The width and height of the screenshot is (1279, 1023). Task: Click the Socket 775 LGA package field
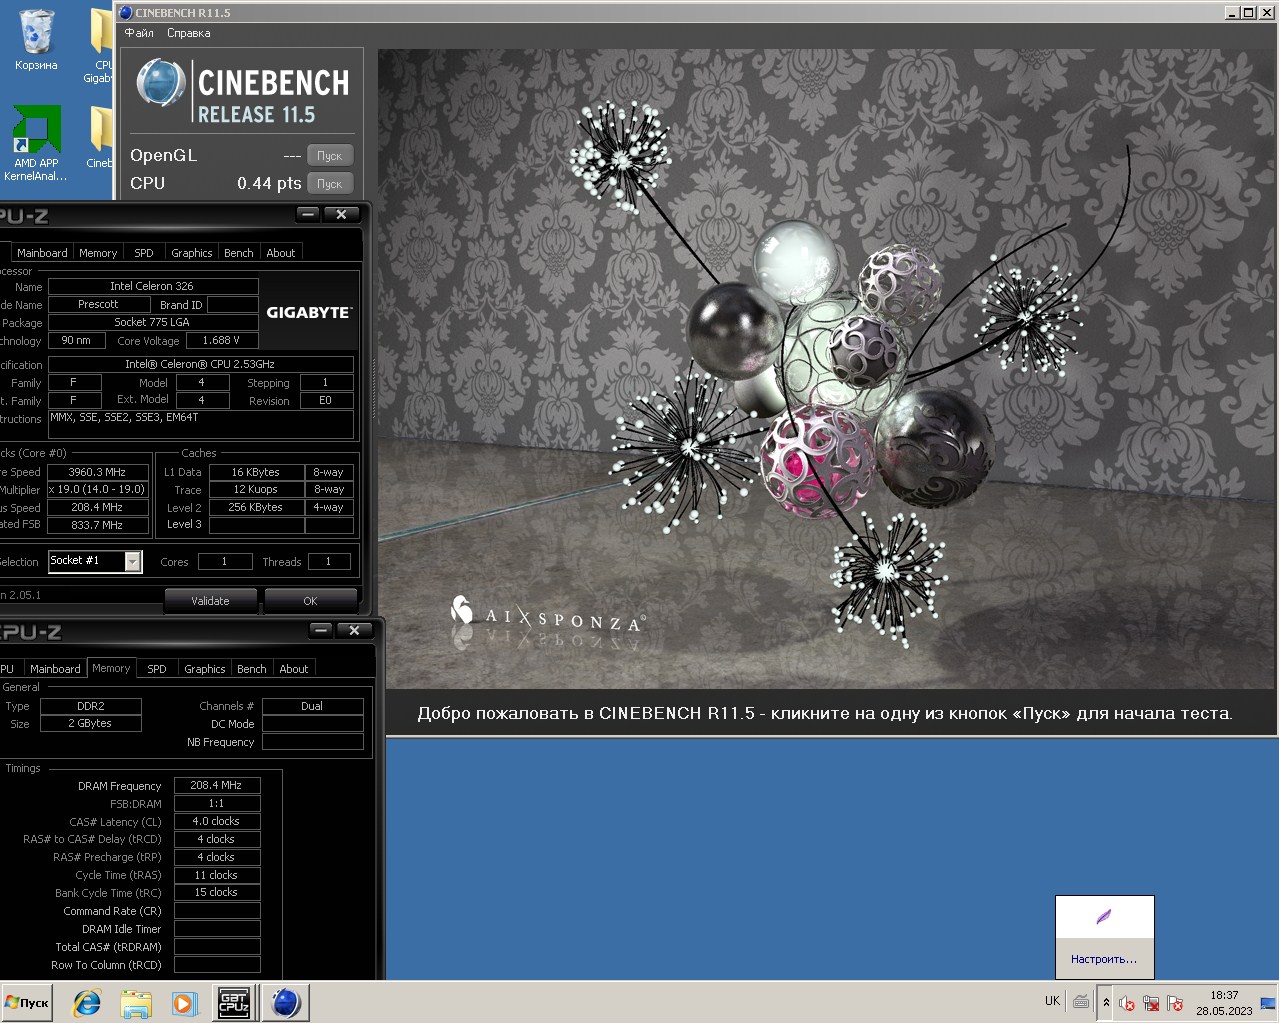click(x=153, y=322)
